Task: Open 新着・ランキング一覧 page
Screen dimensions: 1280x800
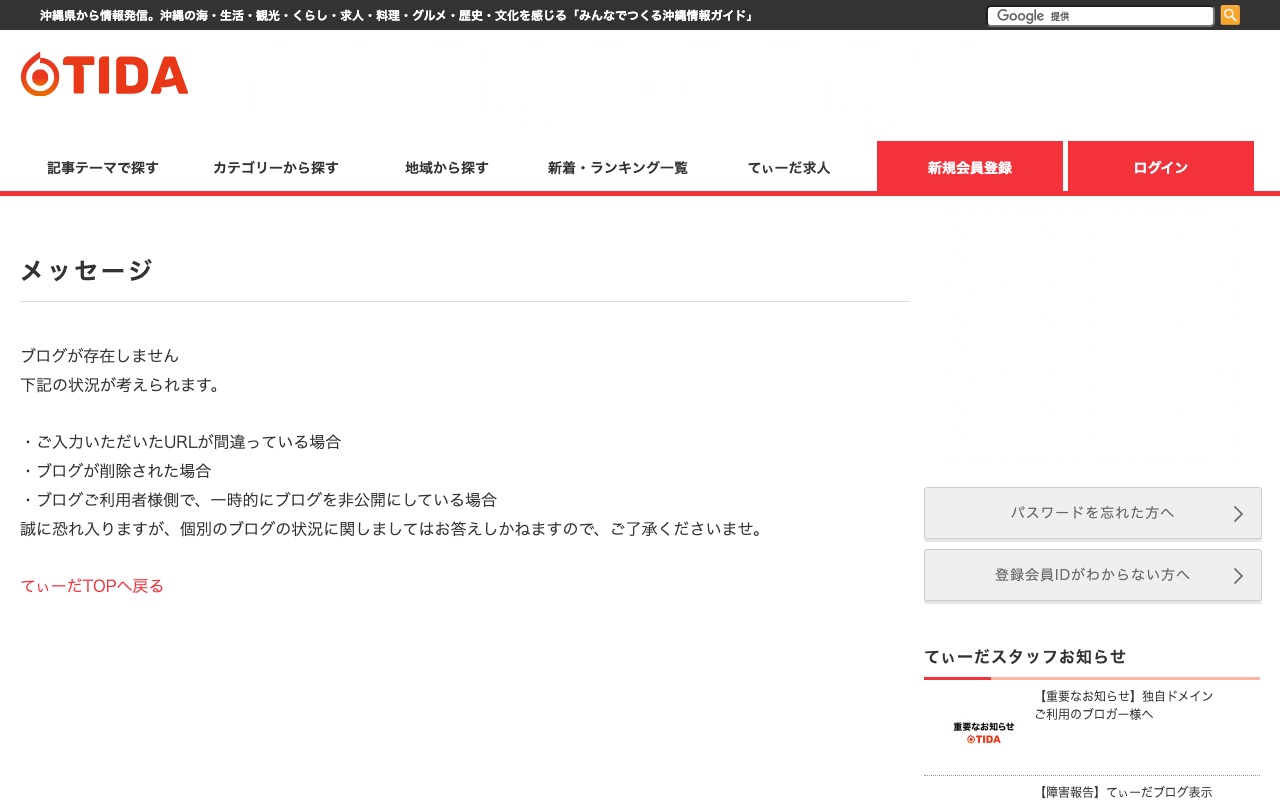Action: pyautogui.click(x=618, y=168)
